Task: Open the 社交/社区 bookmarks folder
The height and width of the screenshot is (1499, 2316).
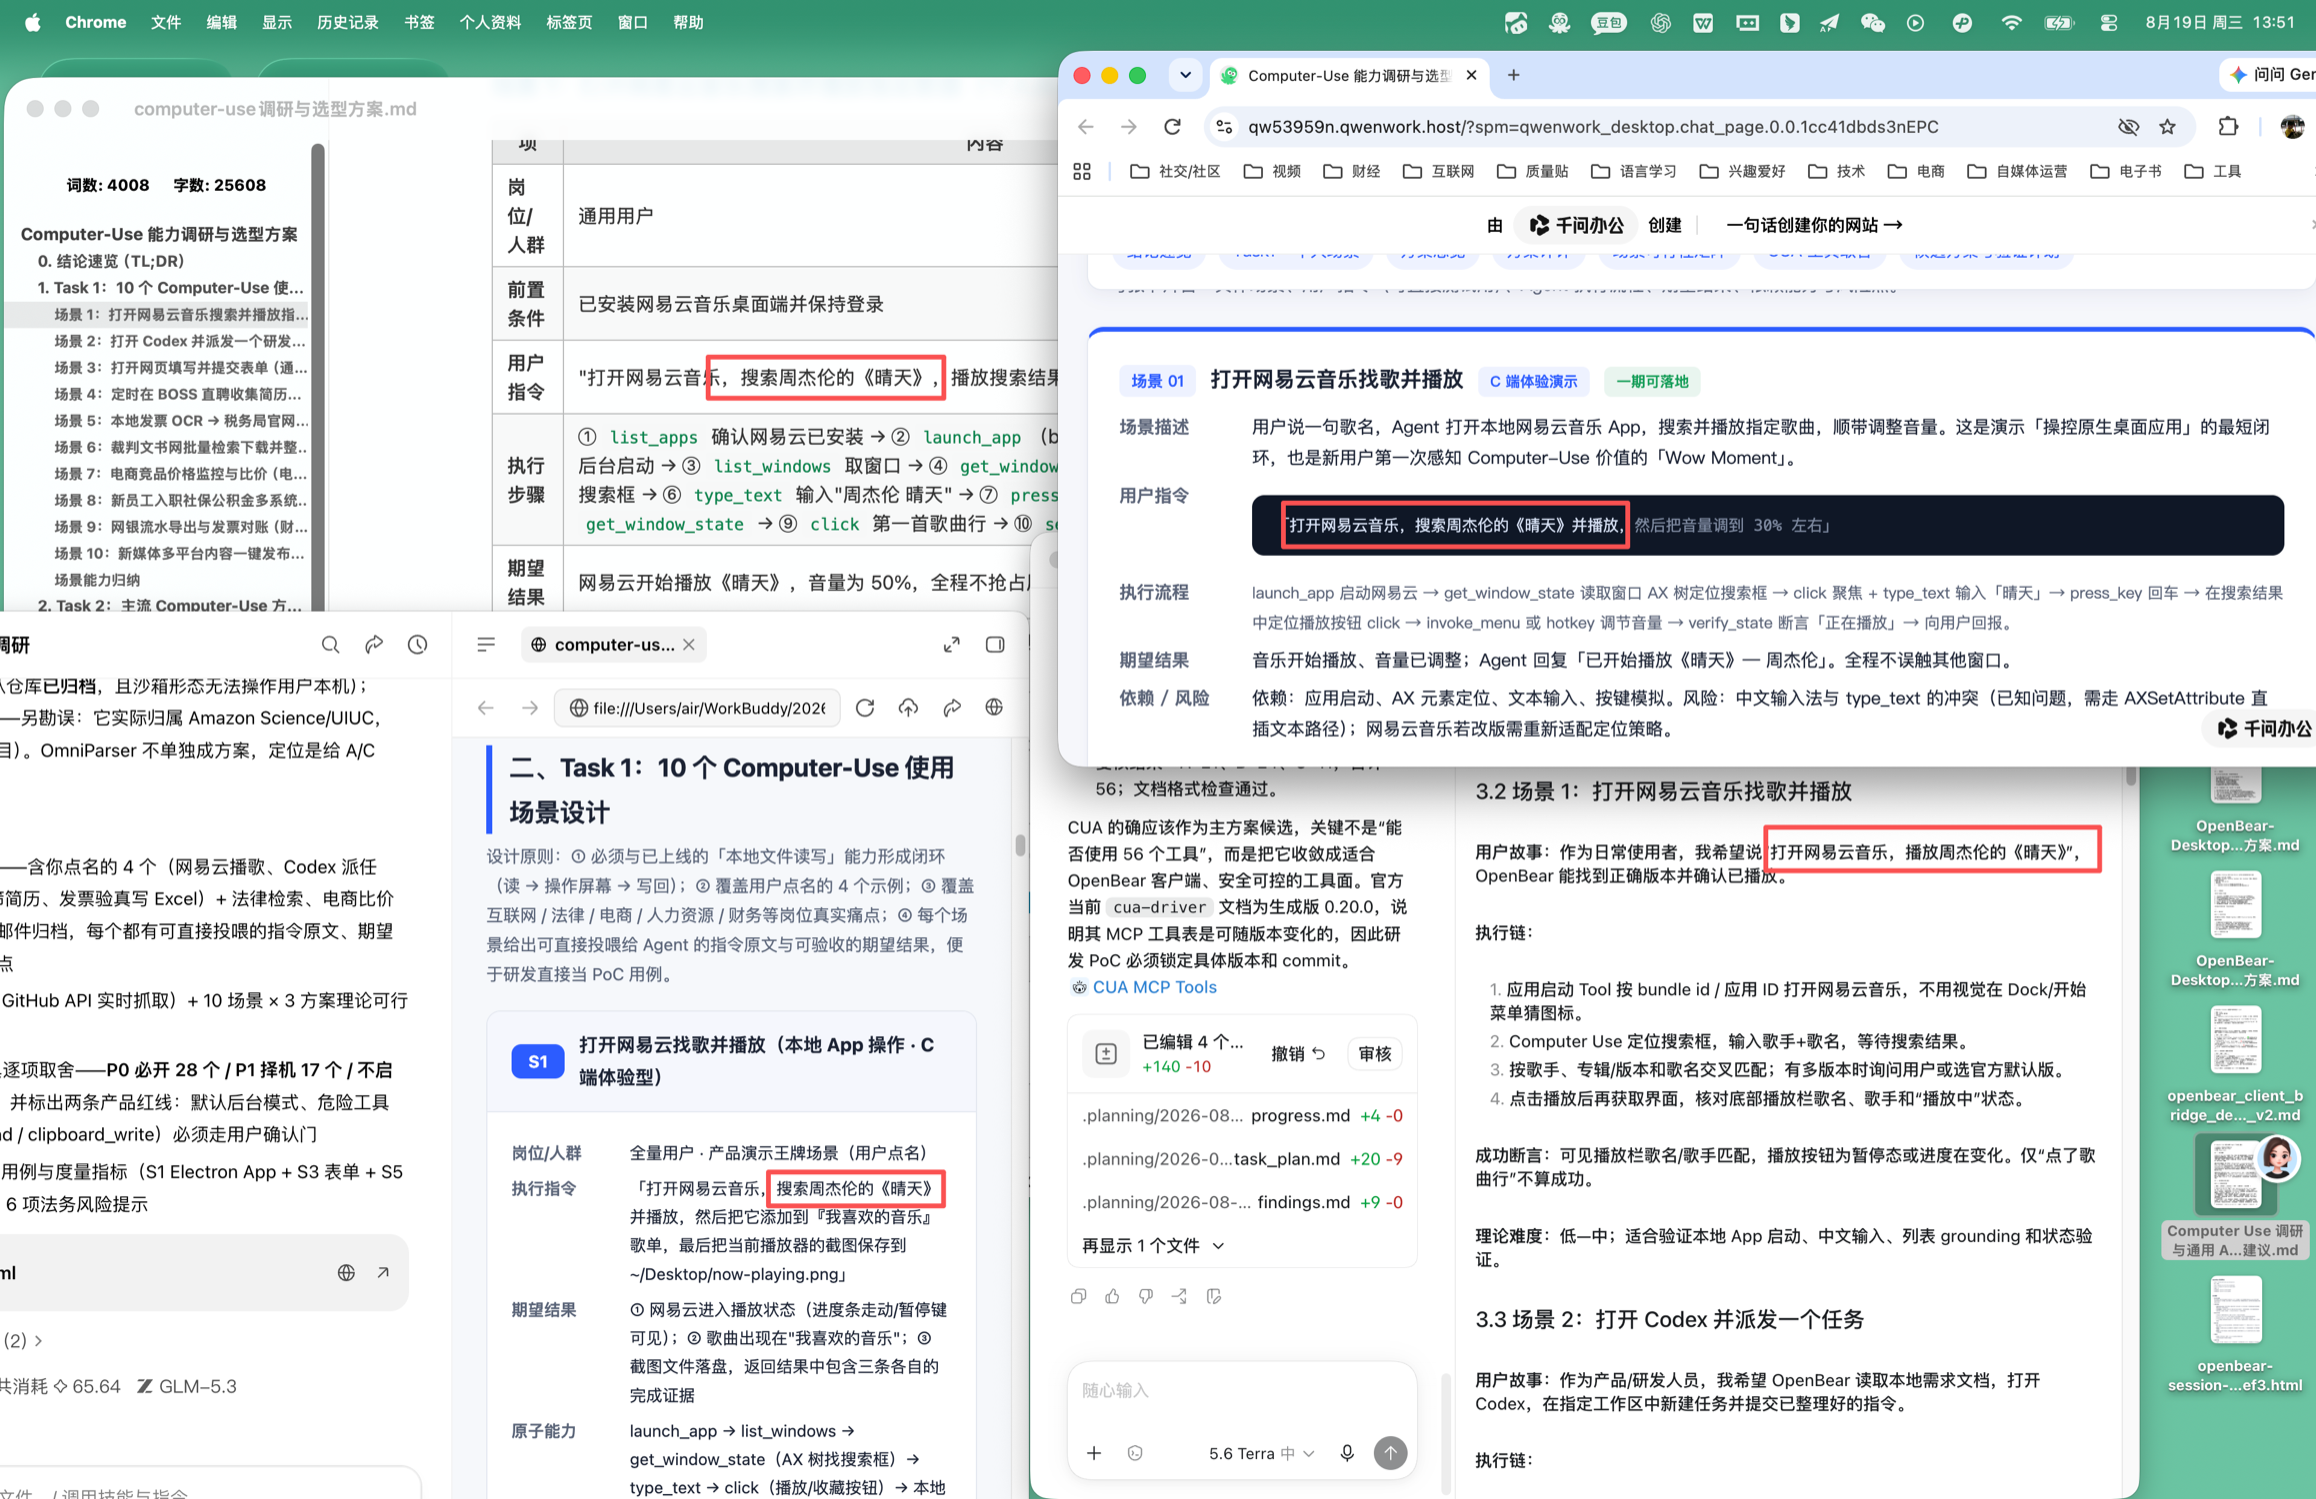Action: 1175,172
